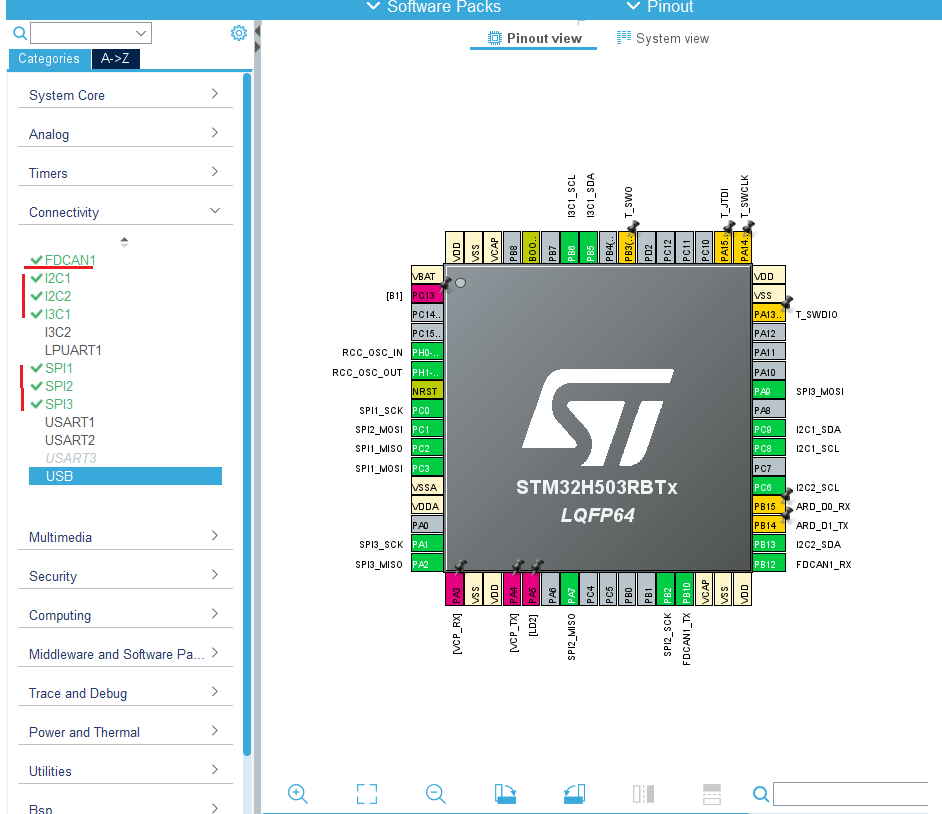Click pin PA1 assigned SPI3_SCK
This screenshot has height=814, width=942.
pos(427,544)
